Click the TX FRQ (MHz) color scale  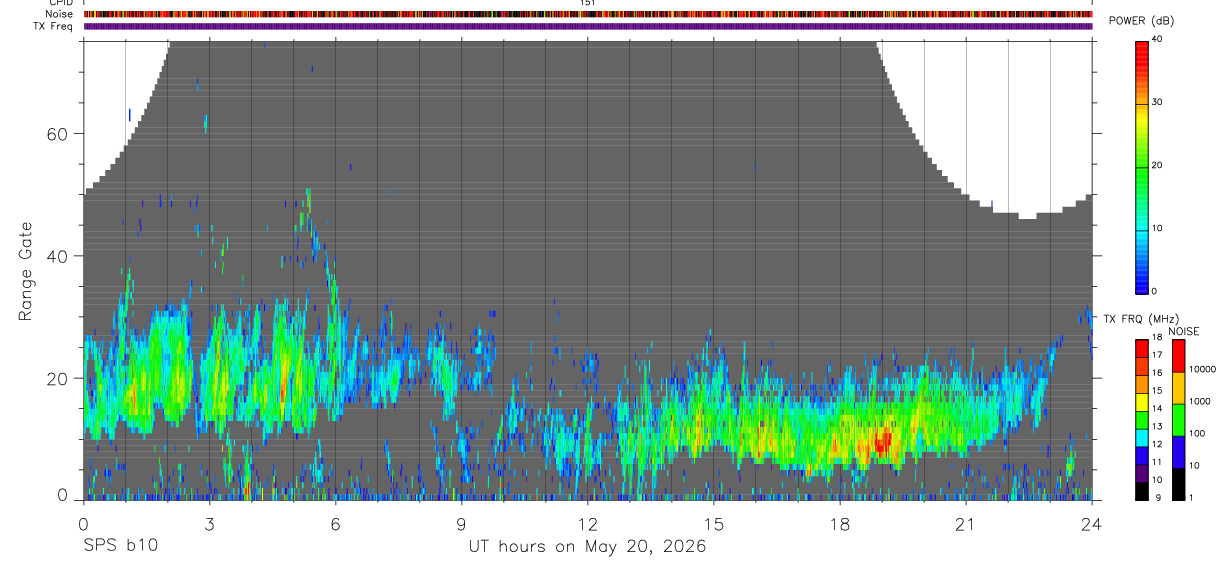click(x=1142, y=419)
